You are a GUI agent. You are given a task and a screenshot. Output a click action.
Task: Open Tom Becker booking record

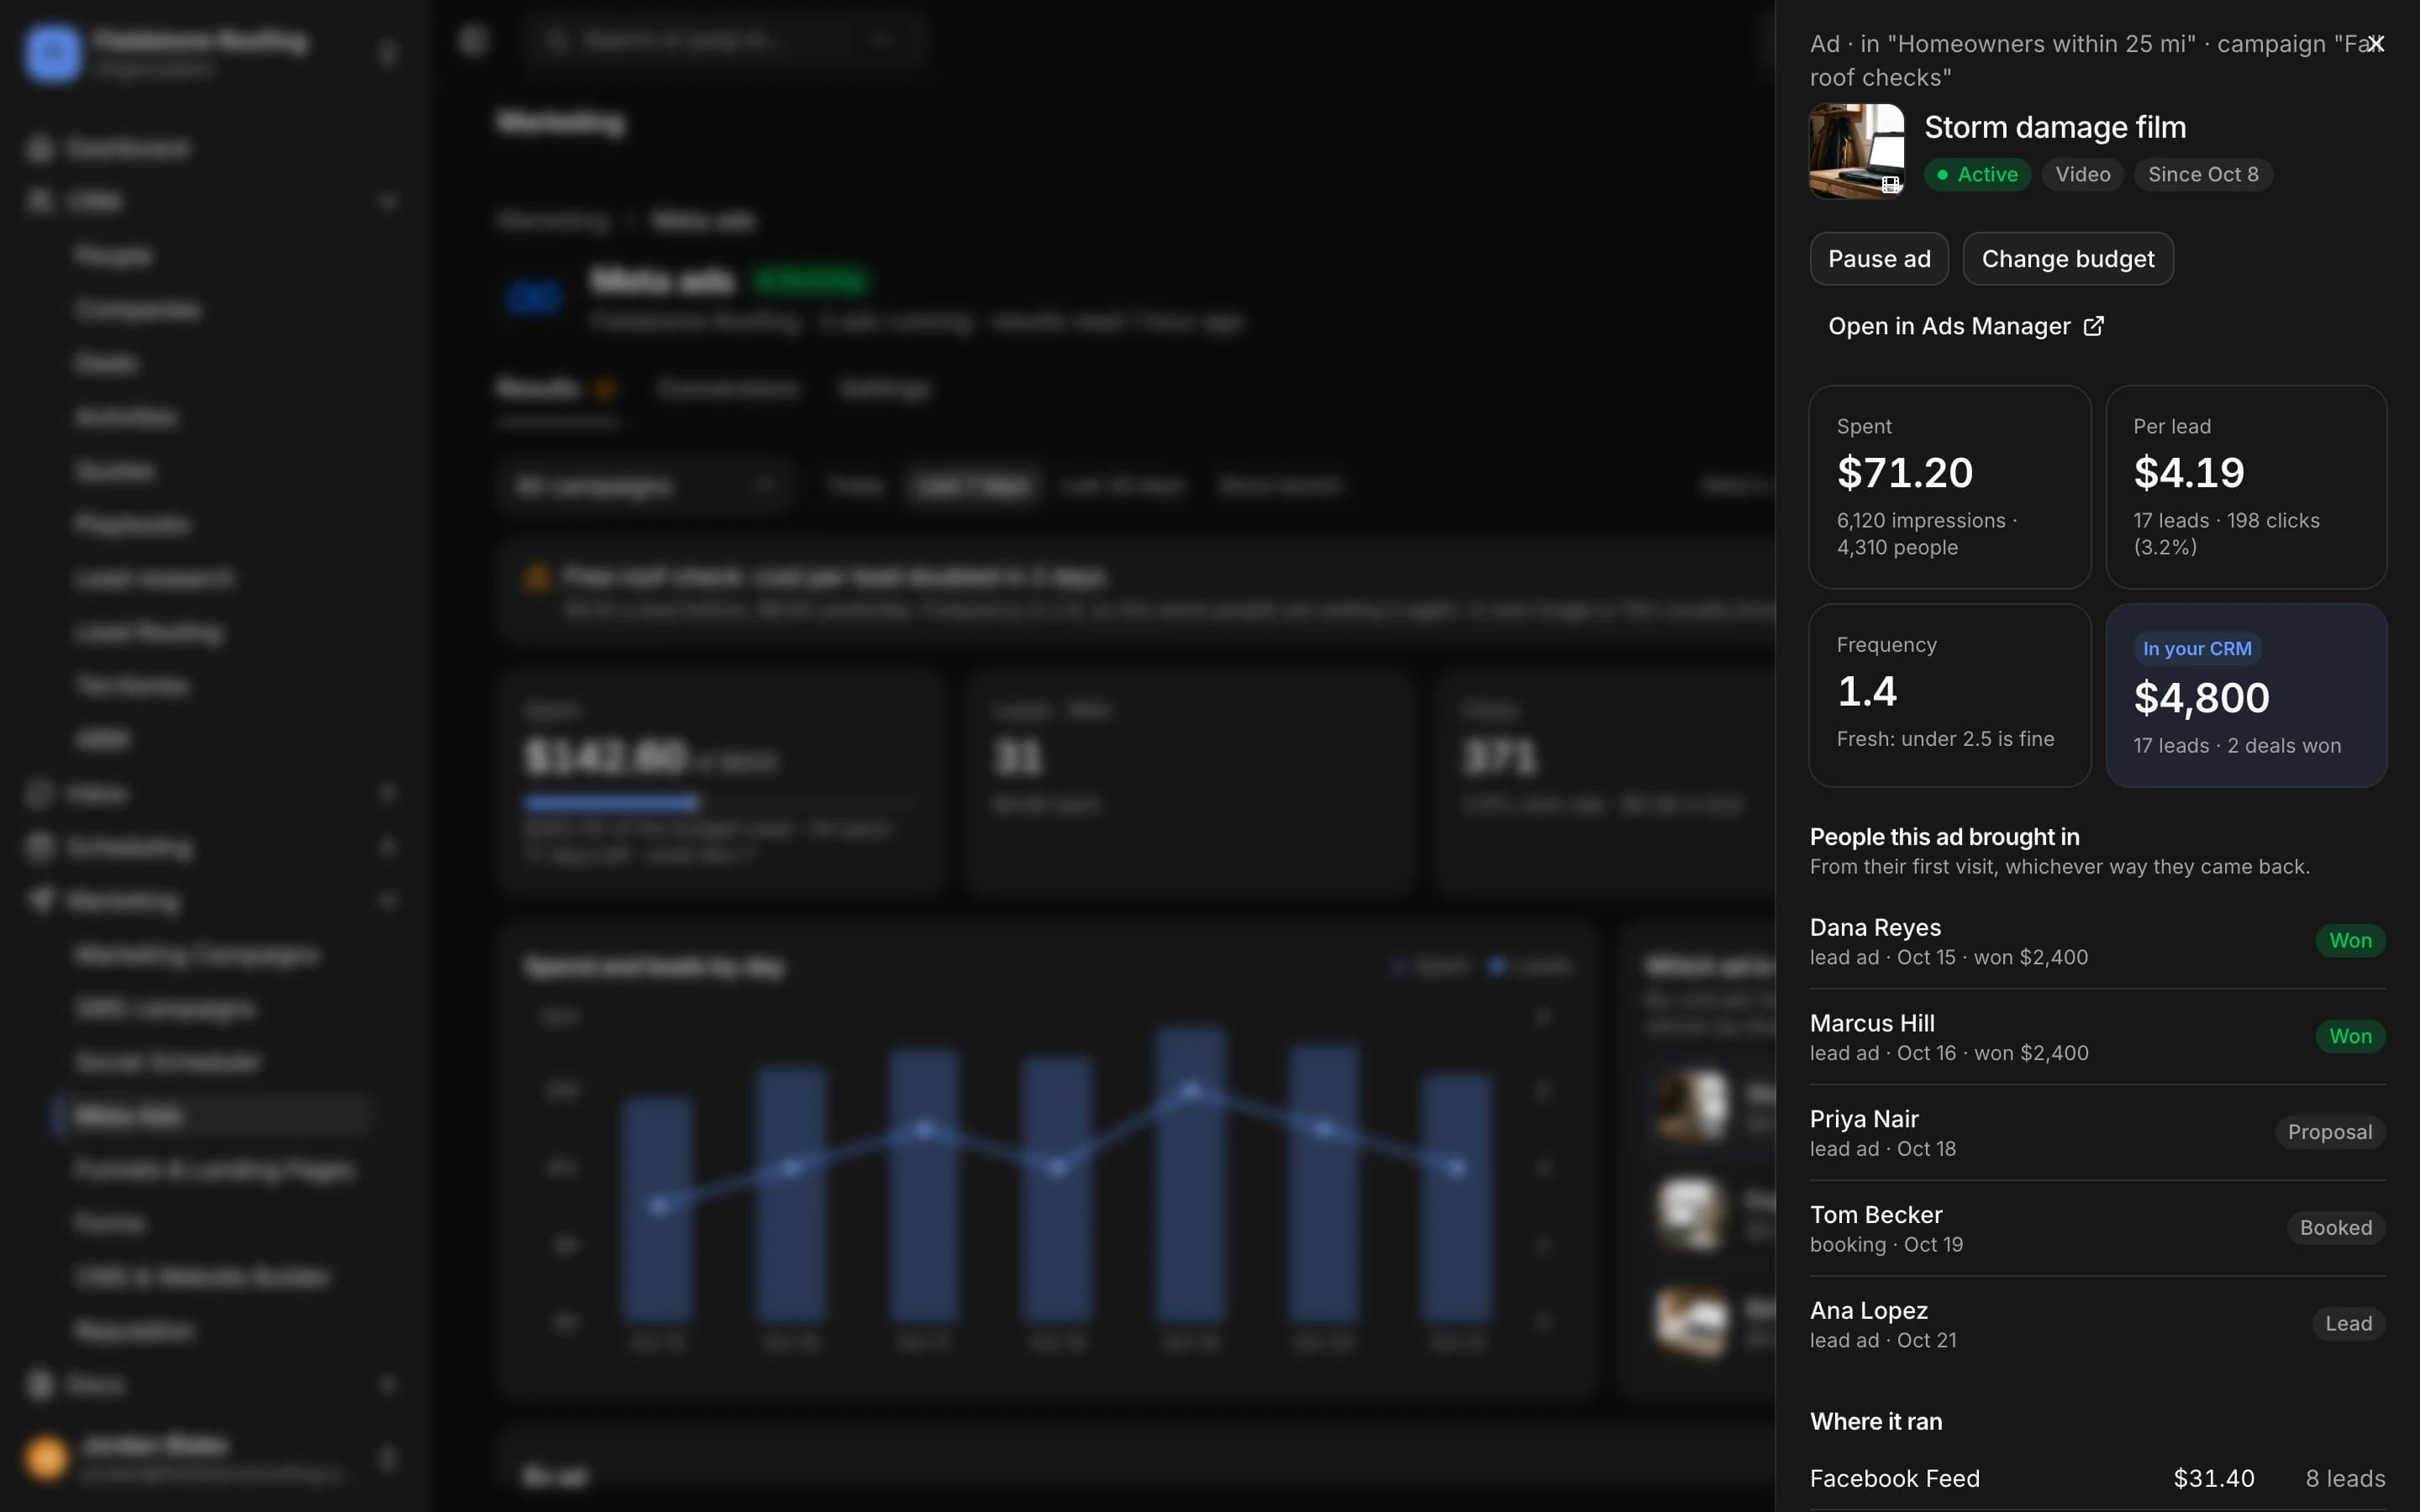2097,1228
